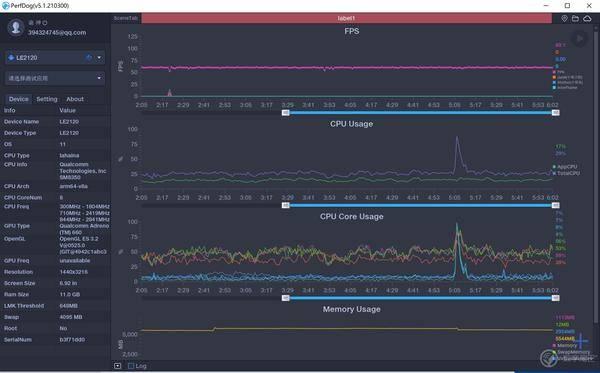Click the CPU Core Usage right range slider handle

pyautogui.click(x=556, y=298)
